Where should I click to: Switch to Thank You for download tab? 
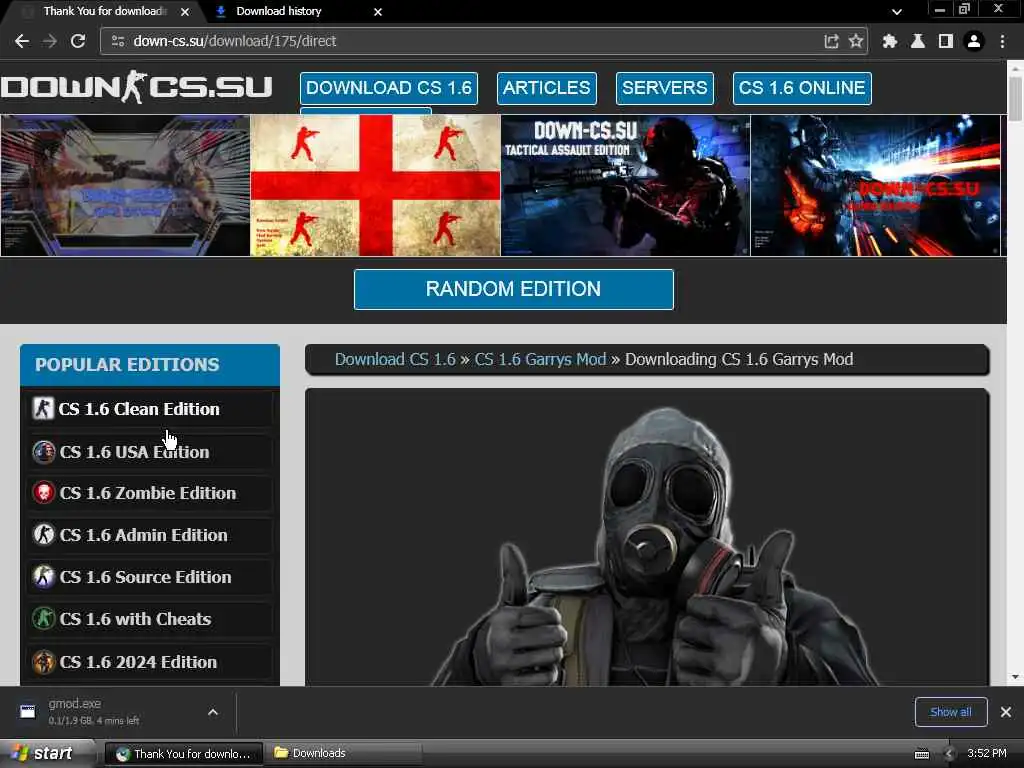coord(104,11)
